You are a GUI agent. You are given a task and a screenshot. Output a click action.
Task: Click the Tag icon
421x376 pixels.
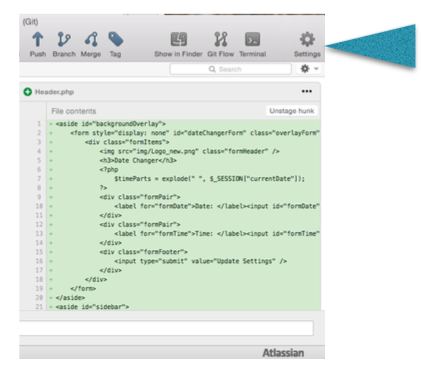116,39
